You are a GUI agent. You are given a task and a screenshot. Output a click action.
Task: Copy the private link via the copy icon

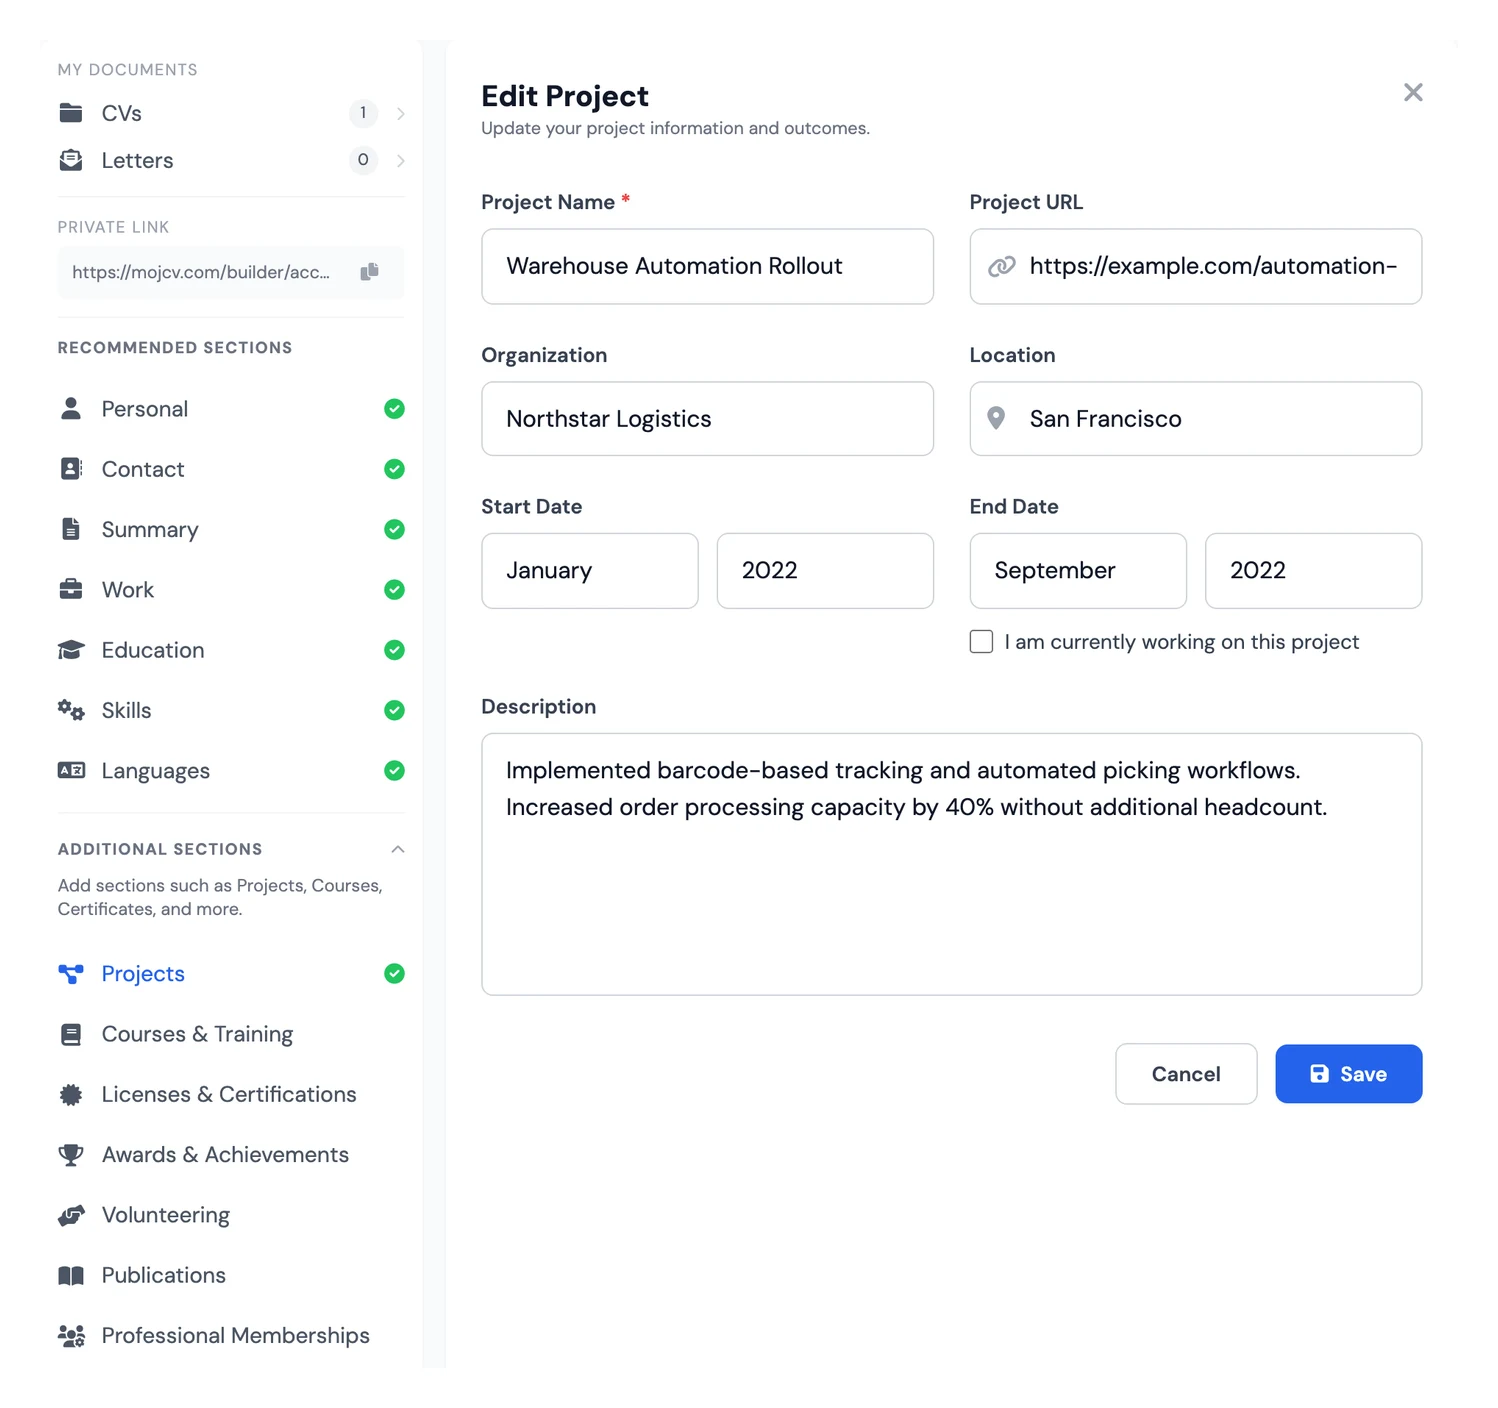370,272
